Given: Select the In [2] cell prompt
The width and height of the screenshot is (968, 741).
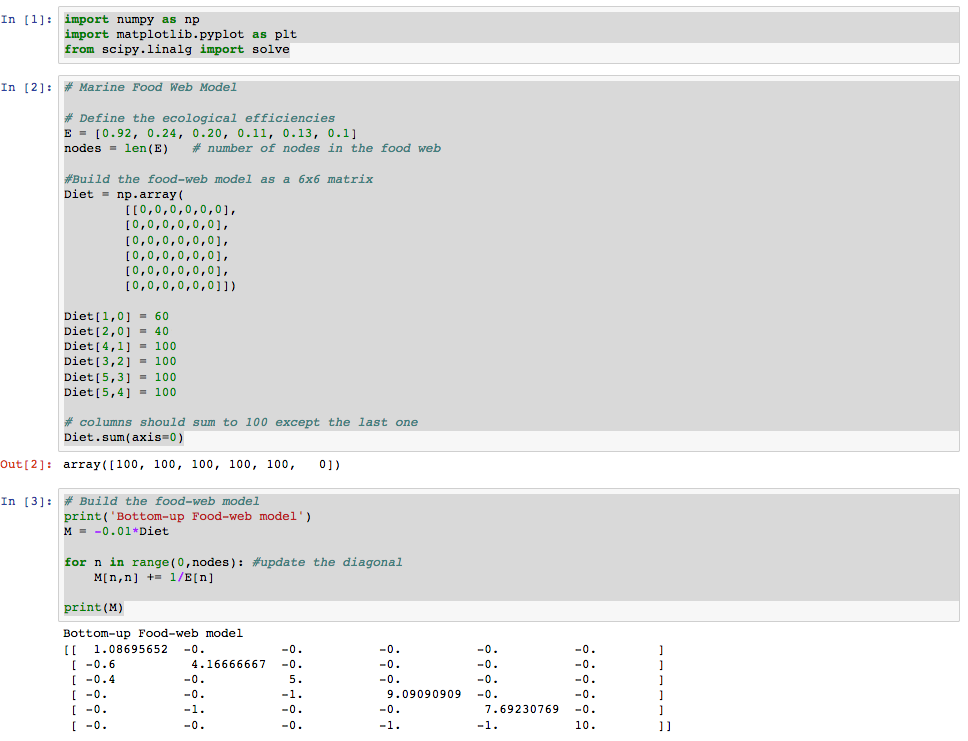Looking at the screenshot, I should 27,88.
